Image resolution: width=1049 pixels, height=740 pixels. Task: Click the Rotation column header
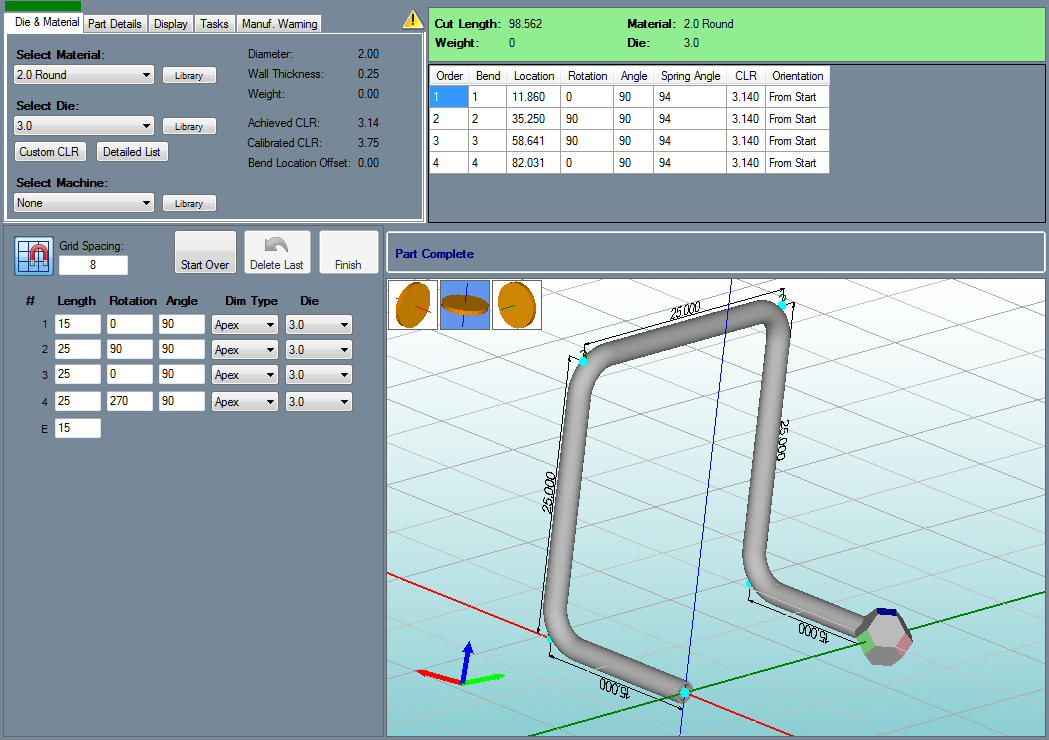587,76
